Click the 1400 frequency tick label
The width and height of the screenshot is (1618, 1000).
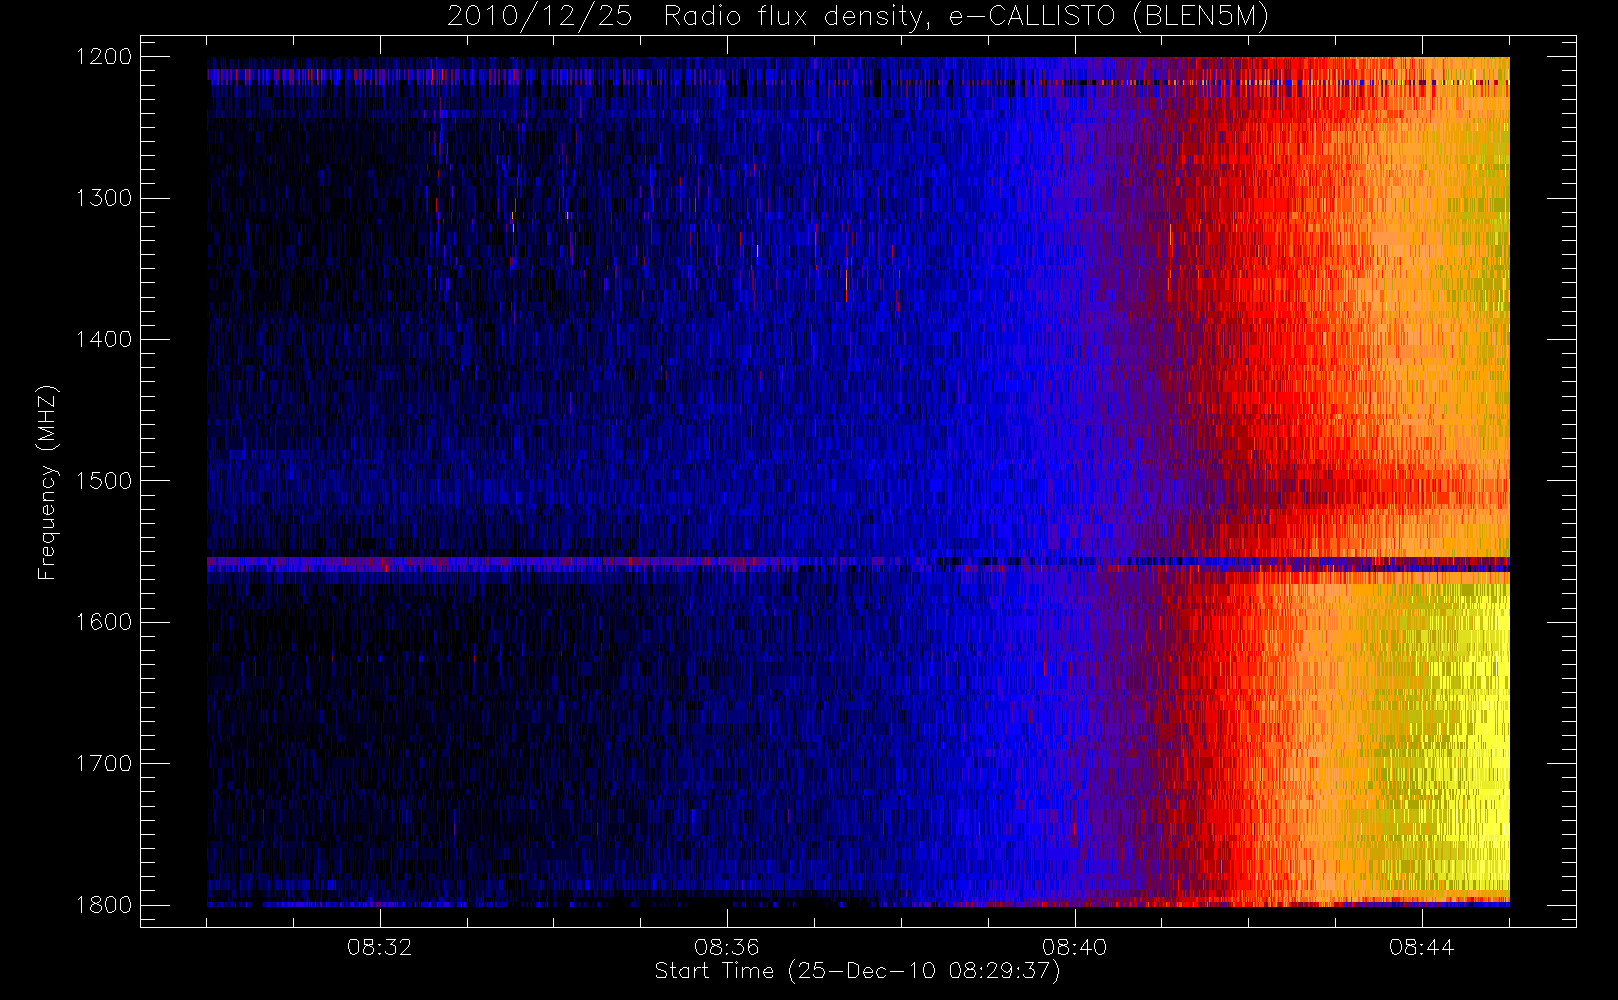[104, 340]
